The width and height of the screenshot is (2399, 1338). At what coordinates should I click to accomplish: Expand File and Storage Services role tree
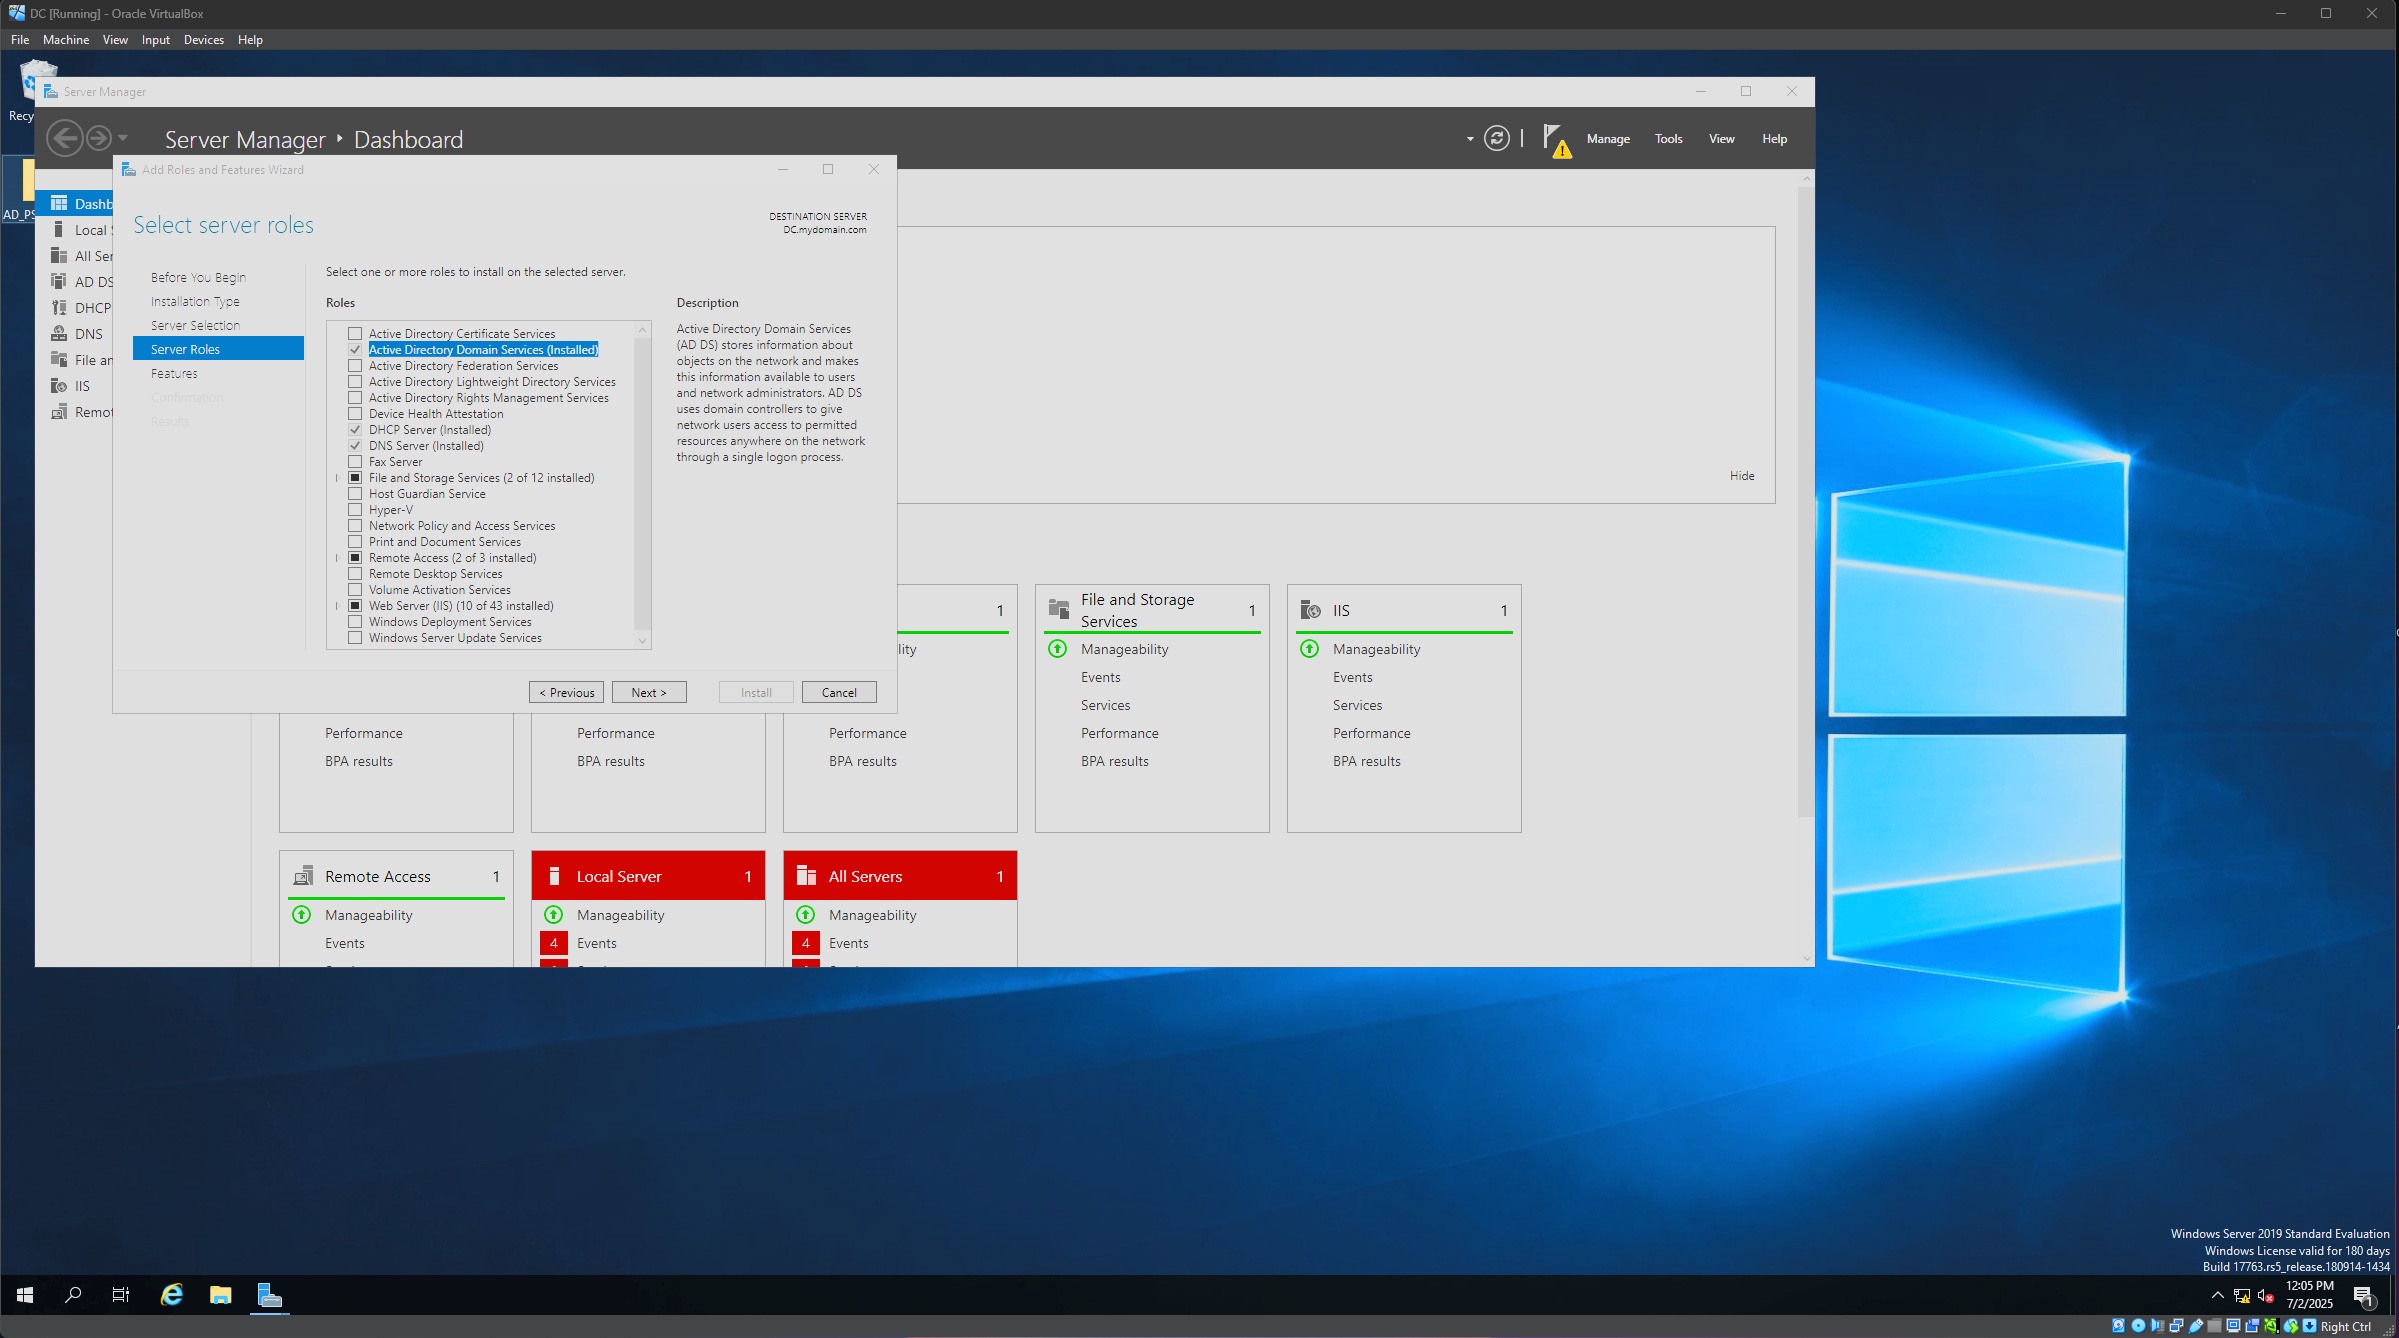pos(338,478)
